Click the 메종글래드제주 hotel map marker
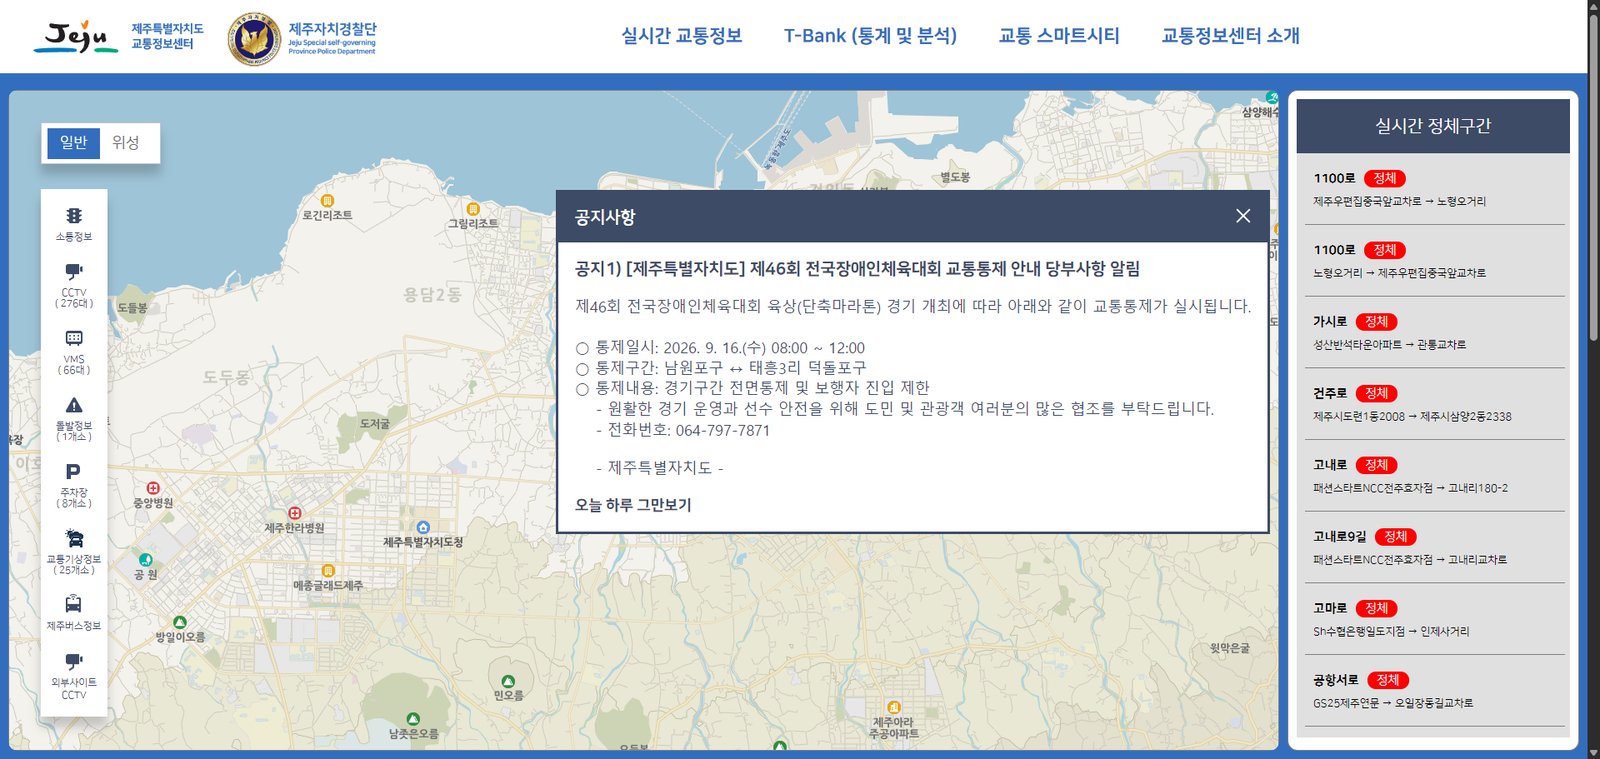 (328, 571)
